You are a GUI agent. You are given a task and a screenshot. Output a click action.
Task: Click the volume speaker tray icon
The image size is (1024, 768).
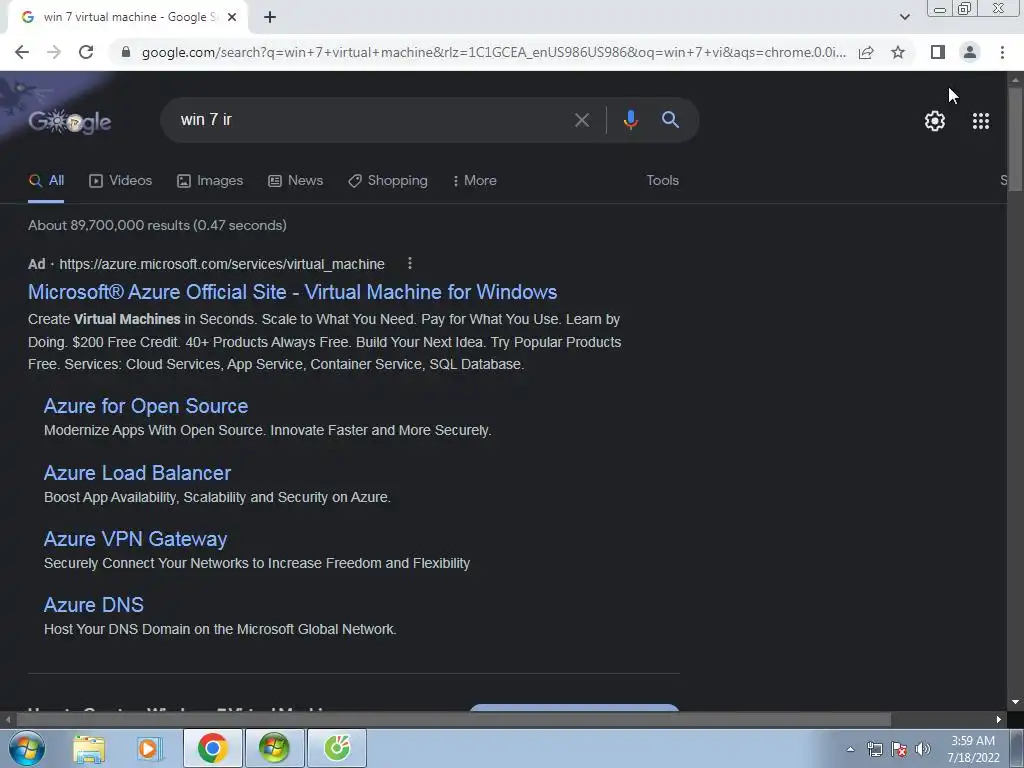[x=923, y=749]
